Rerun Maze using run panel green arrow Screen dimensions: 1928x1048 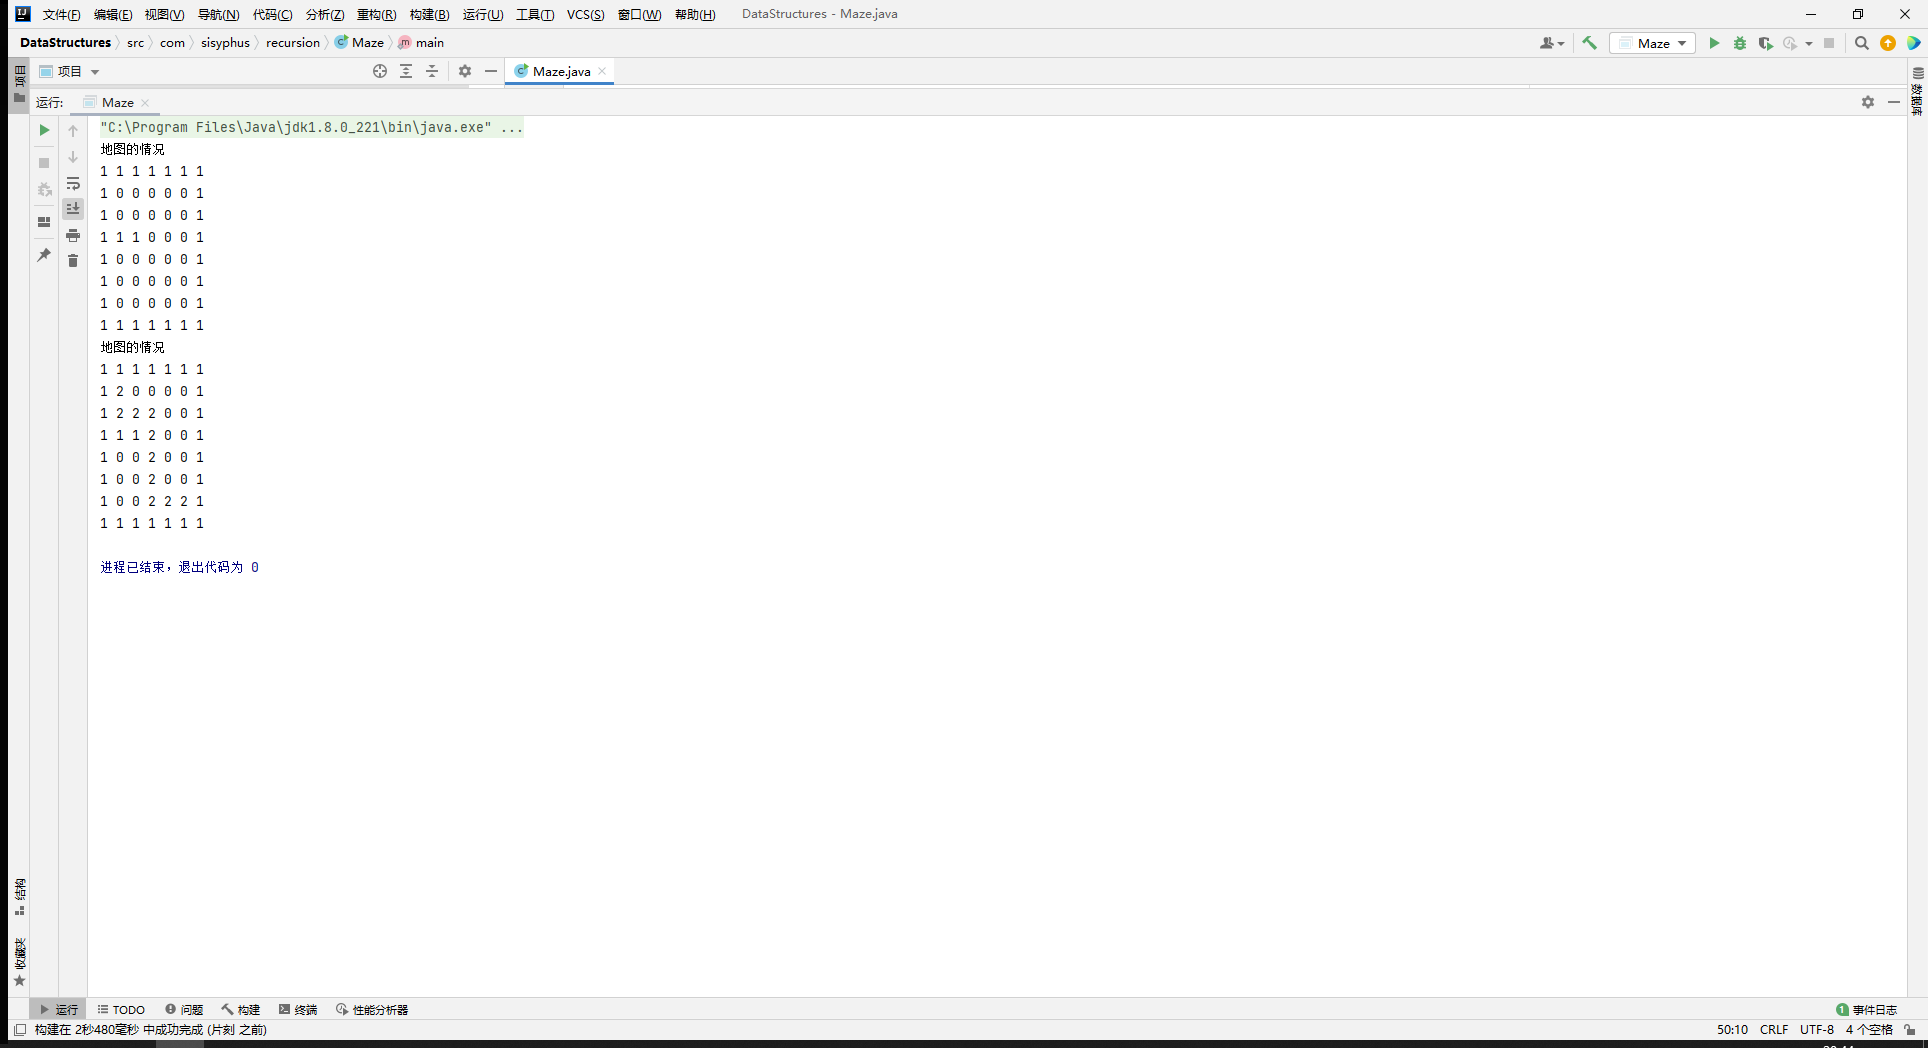click(44, 130)
